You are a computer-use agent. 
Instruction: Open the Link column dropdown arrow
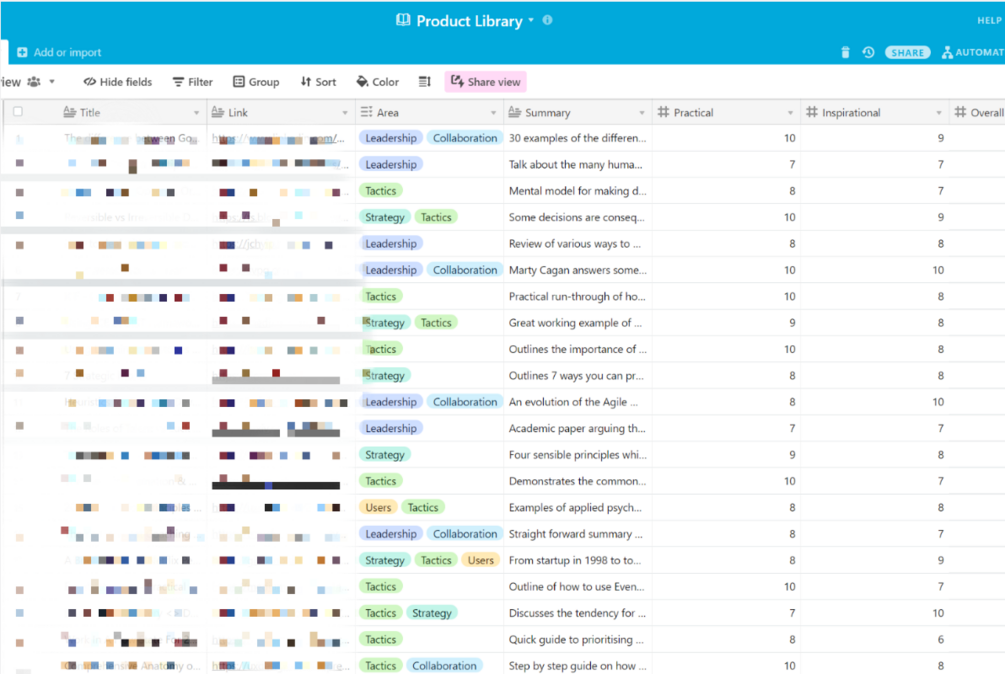pyautogui.click(x=345, y=113)
